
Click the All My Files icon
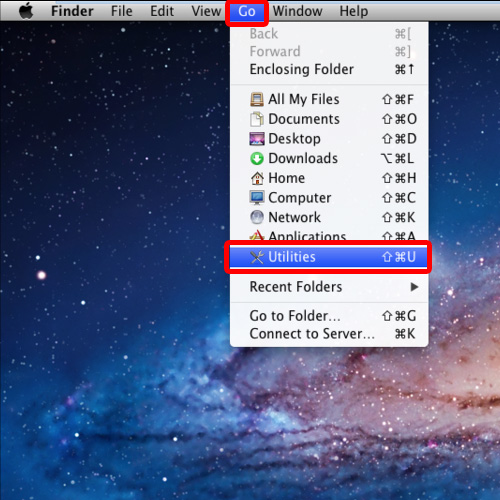[257, 99]
